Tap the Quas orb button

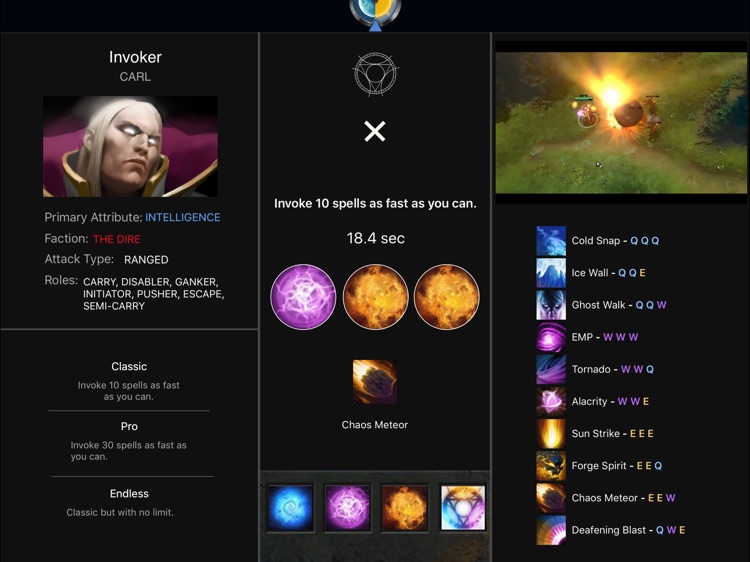coord(290,508)
